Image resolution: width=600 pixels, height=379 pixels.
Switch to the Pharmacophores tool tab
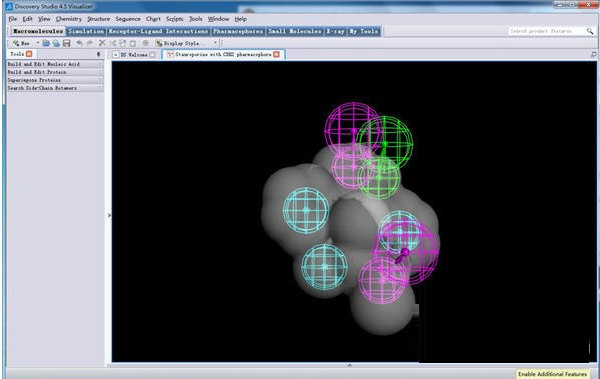238,31
